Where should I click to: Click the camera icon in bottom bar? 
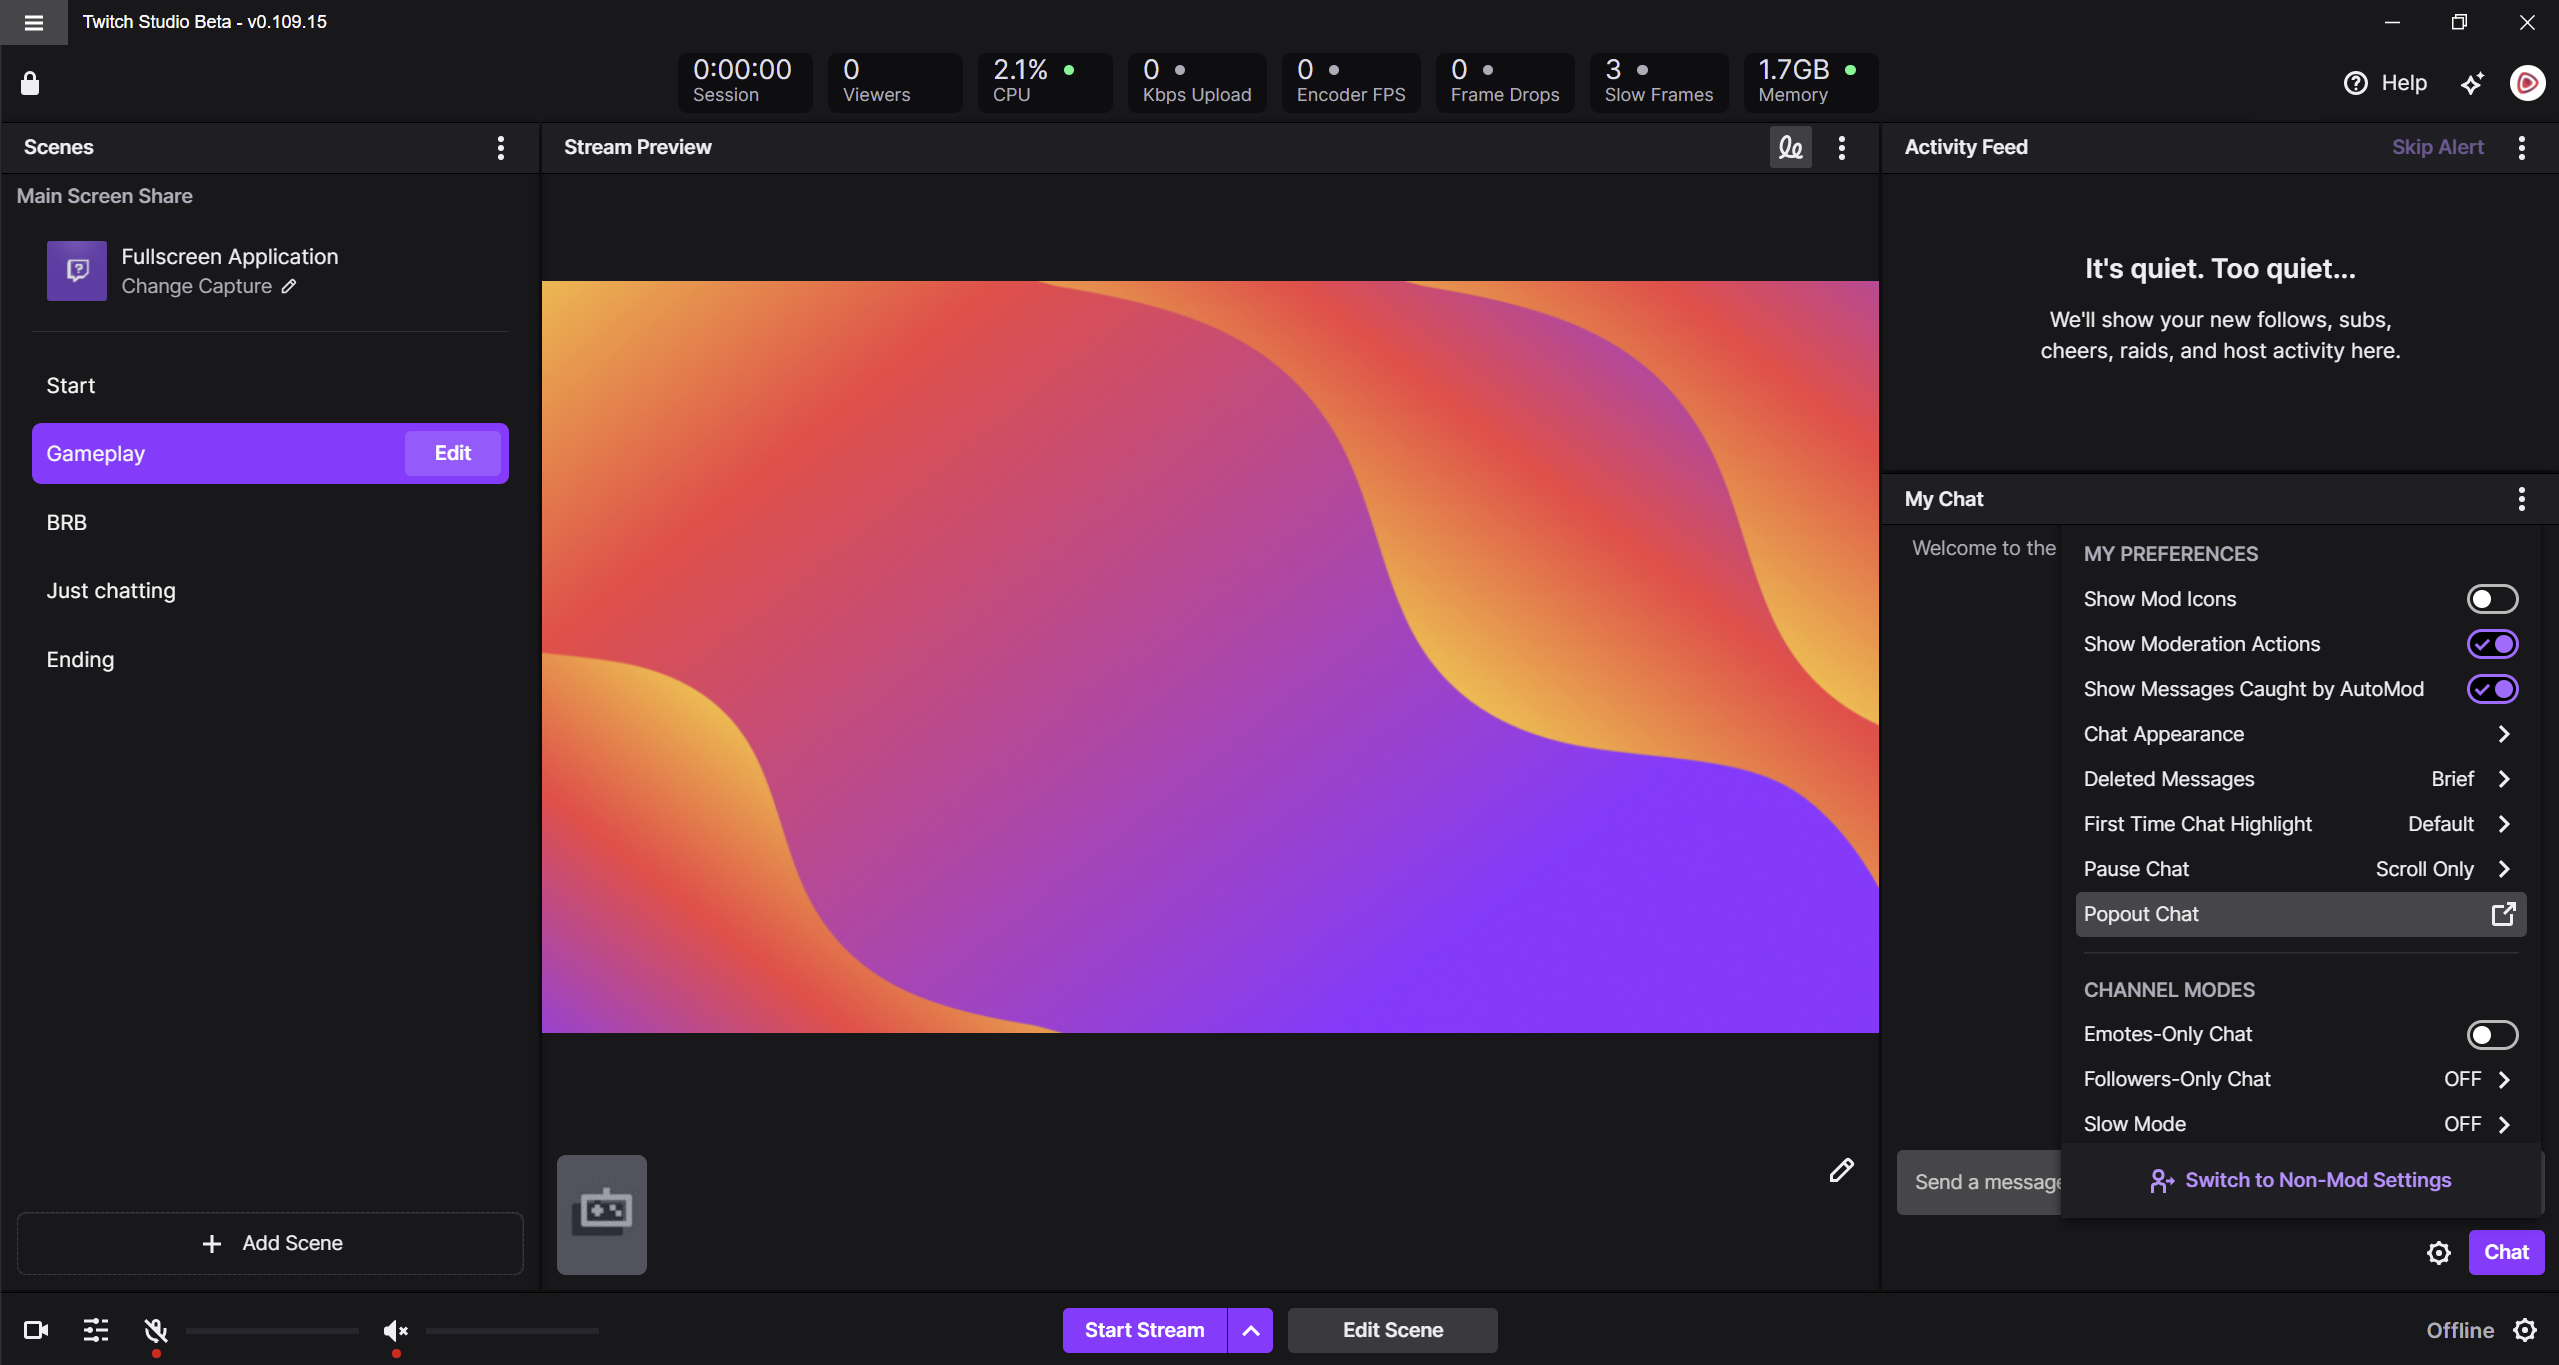[x=36, y=1330]
